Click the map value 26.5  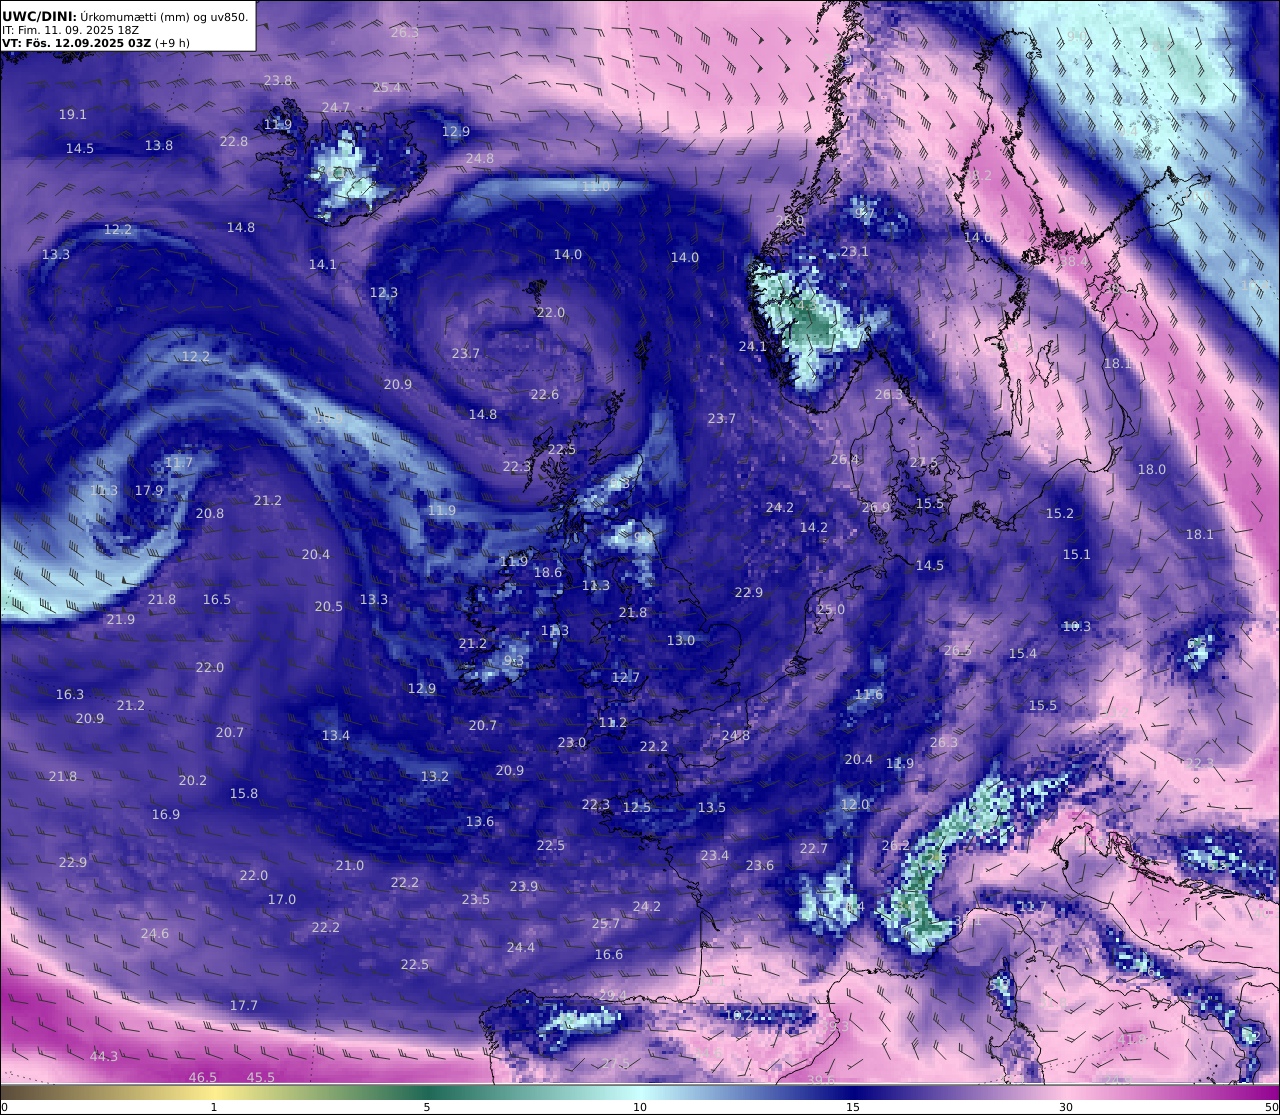tap(957, 651)
